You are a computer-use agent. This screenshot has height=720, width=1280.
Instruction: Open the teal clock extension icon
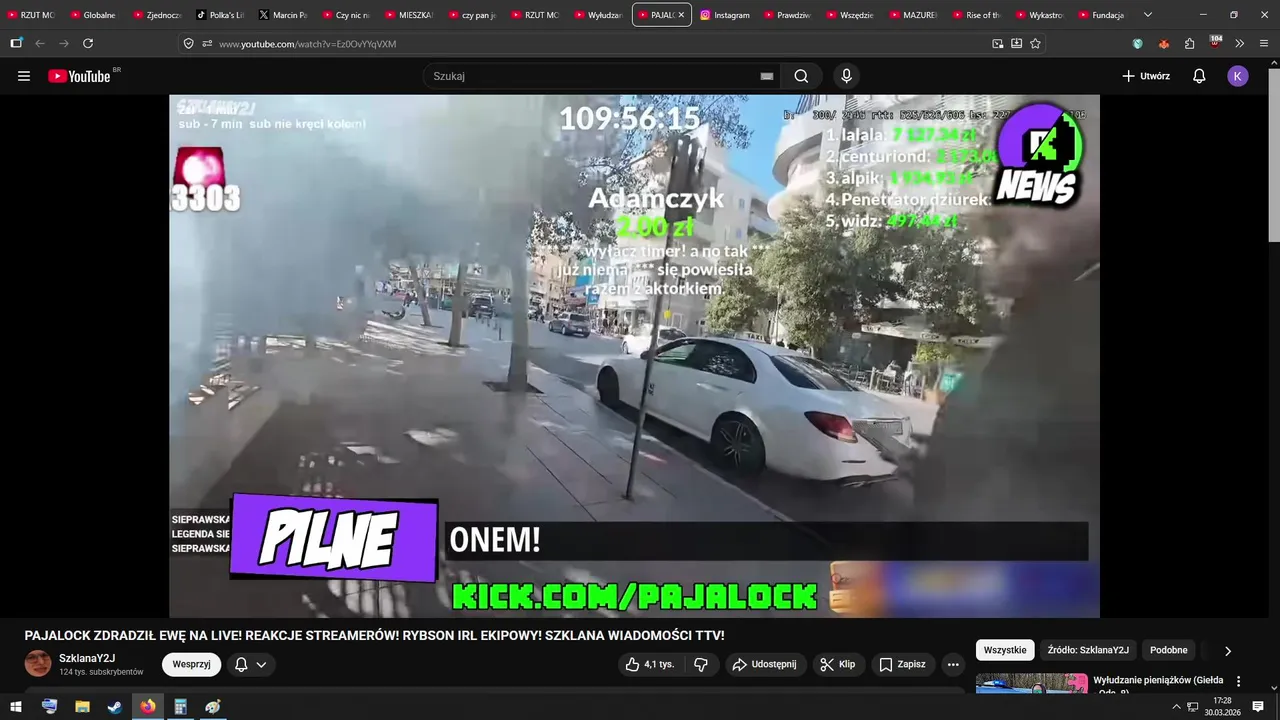coord(1137,44)
